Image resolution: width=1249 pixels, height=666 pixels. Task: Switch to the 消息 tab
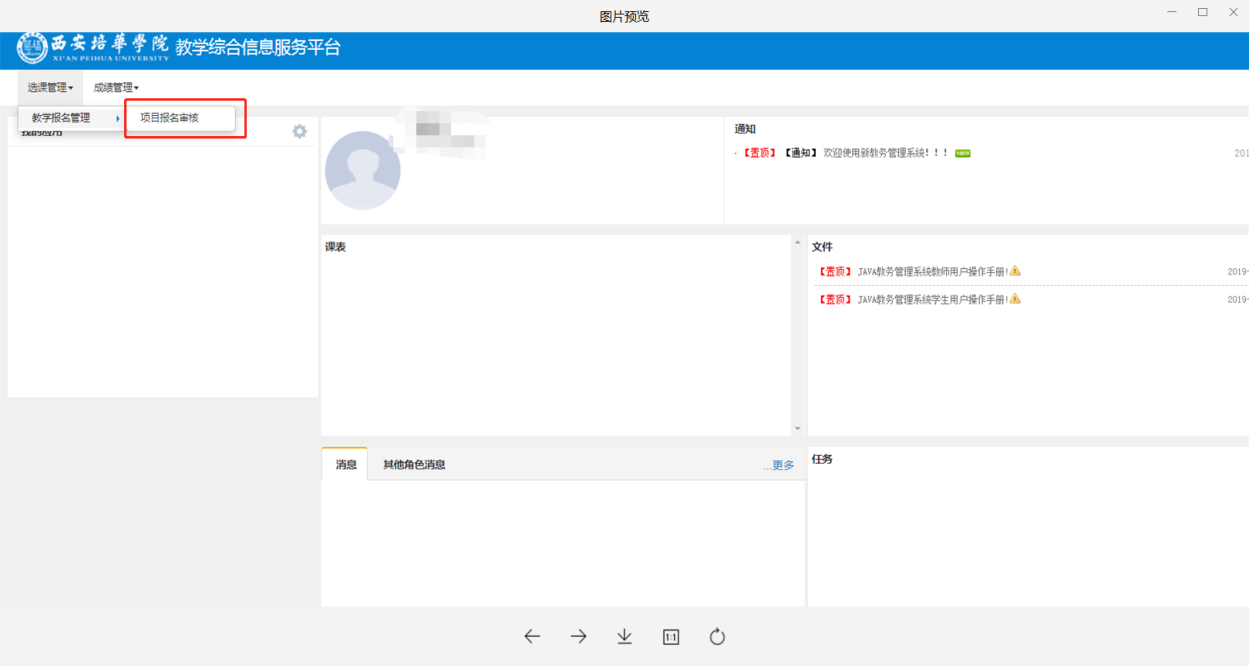346,465
